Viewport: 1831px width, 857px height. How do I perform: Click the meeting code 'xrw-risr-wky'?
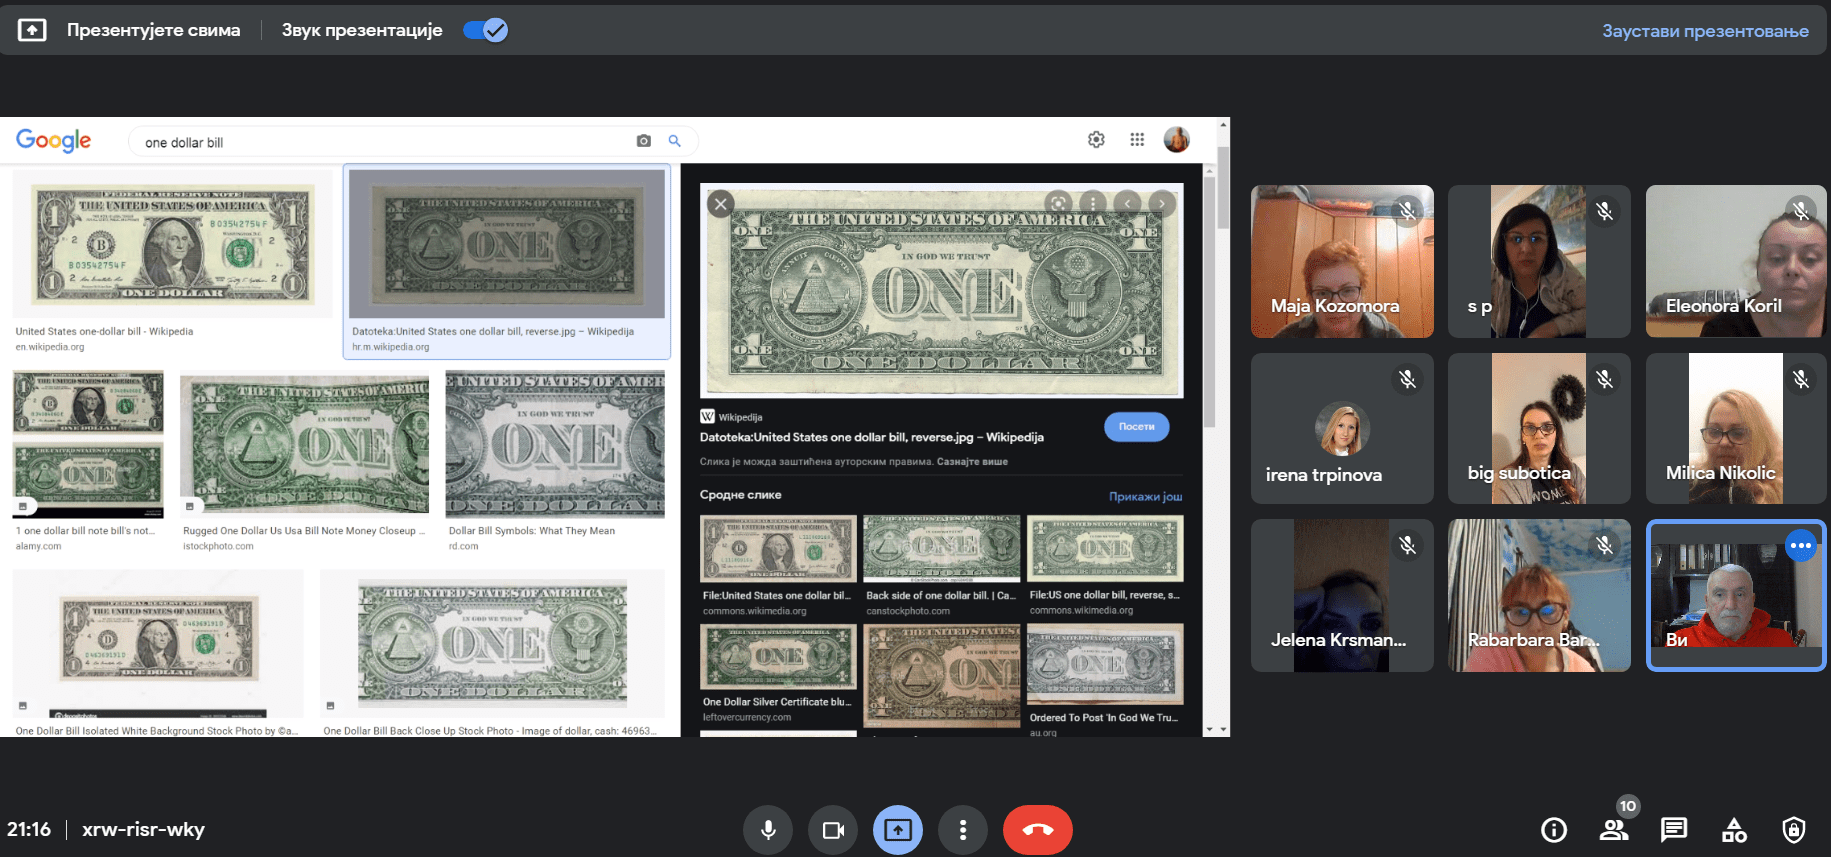click(143, 829)
